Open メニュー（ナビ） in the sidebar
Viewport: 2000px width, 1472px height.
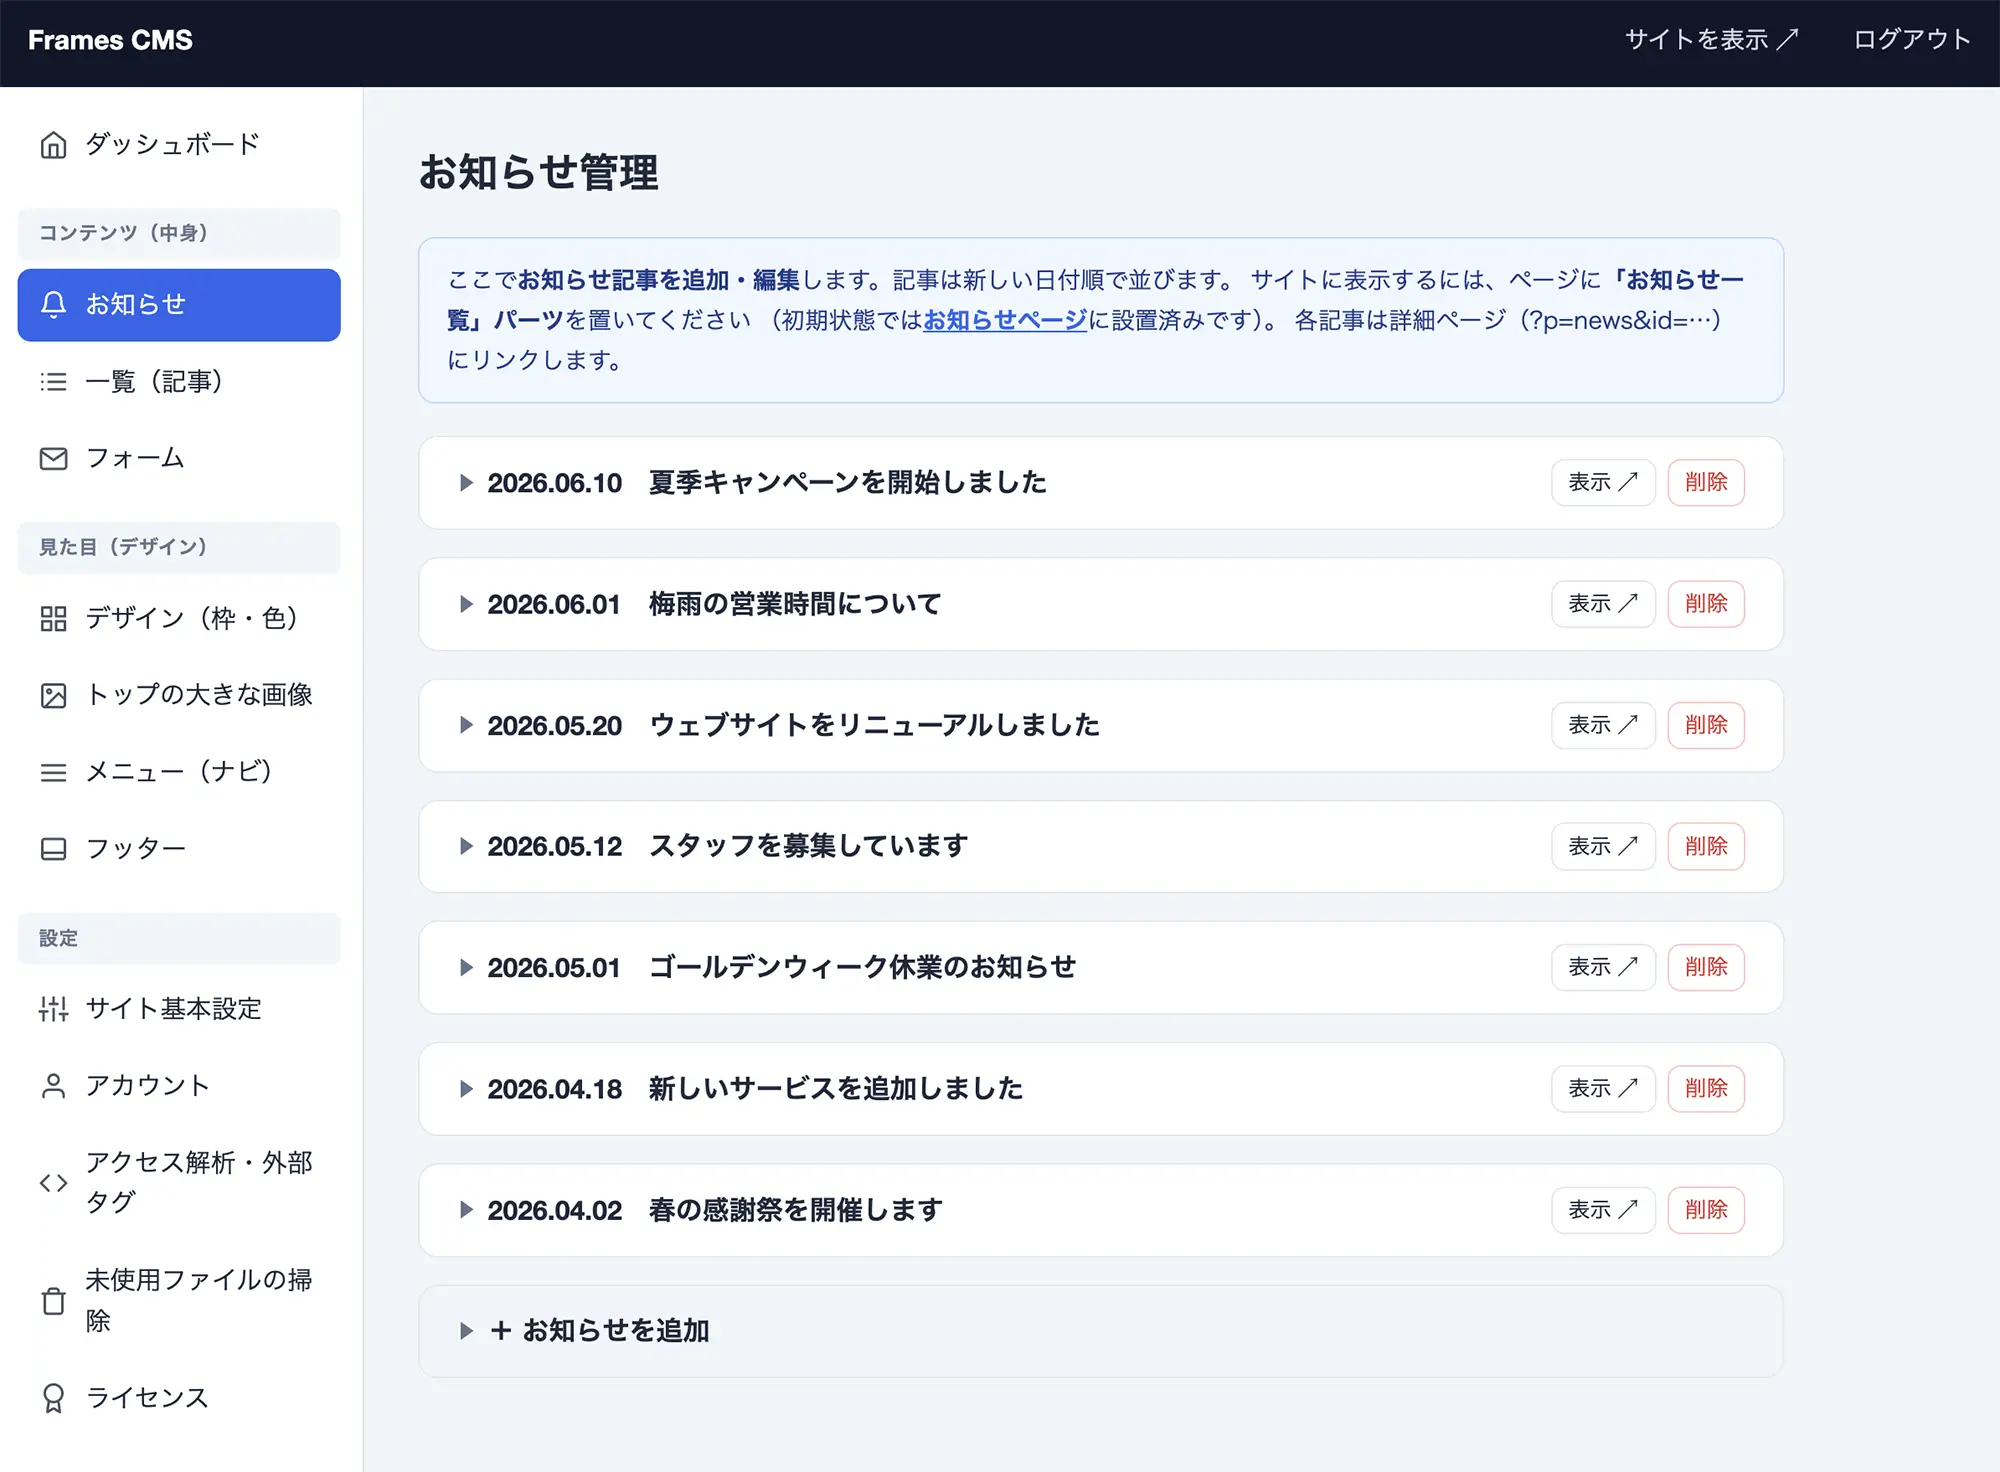coord(179,773)
